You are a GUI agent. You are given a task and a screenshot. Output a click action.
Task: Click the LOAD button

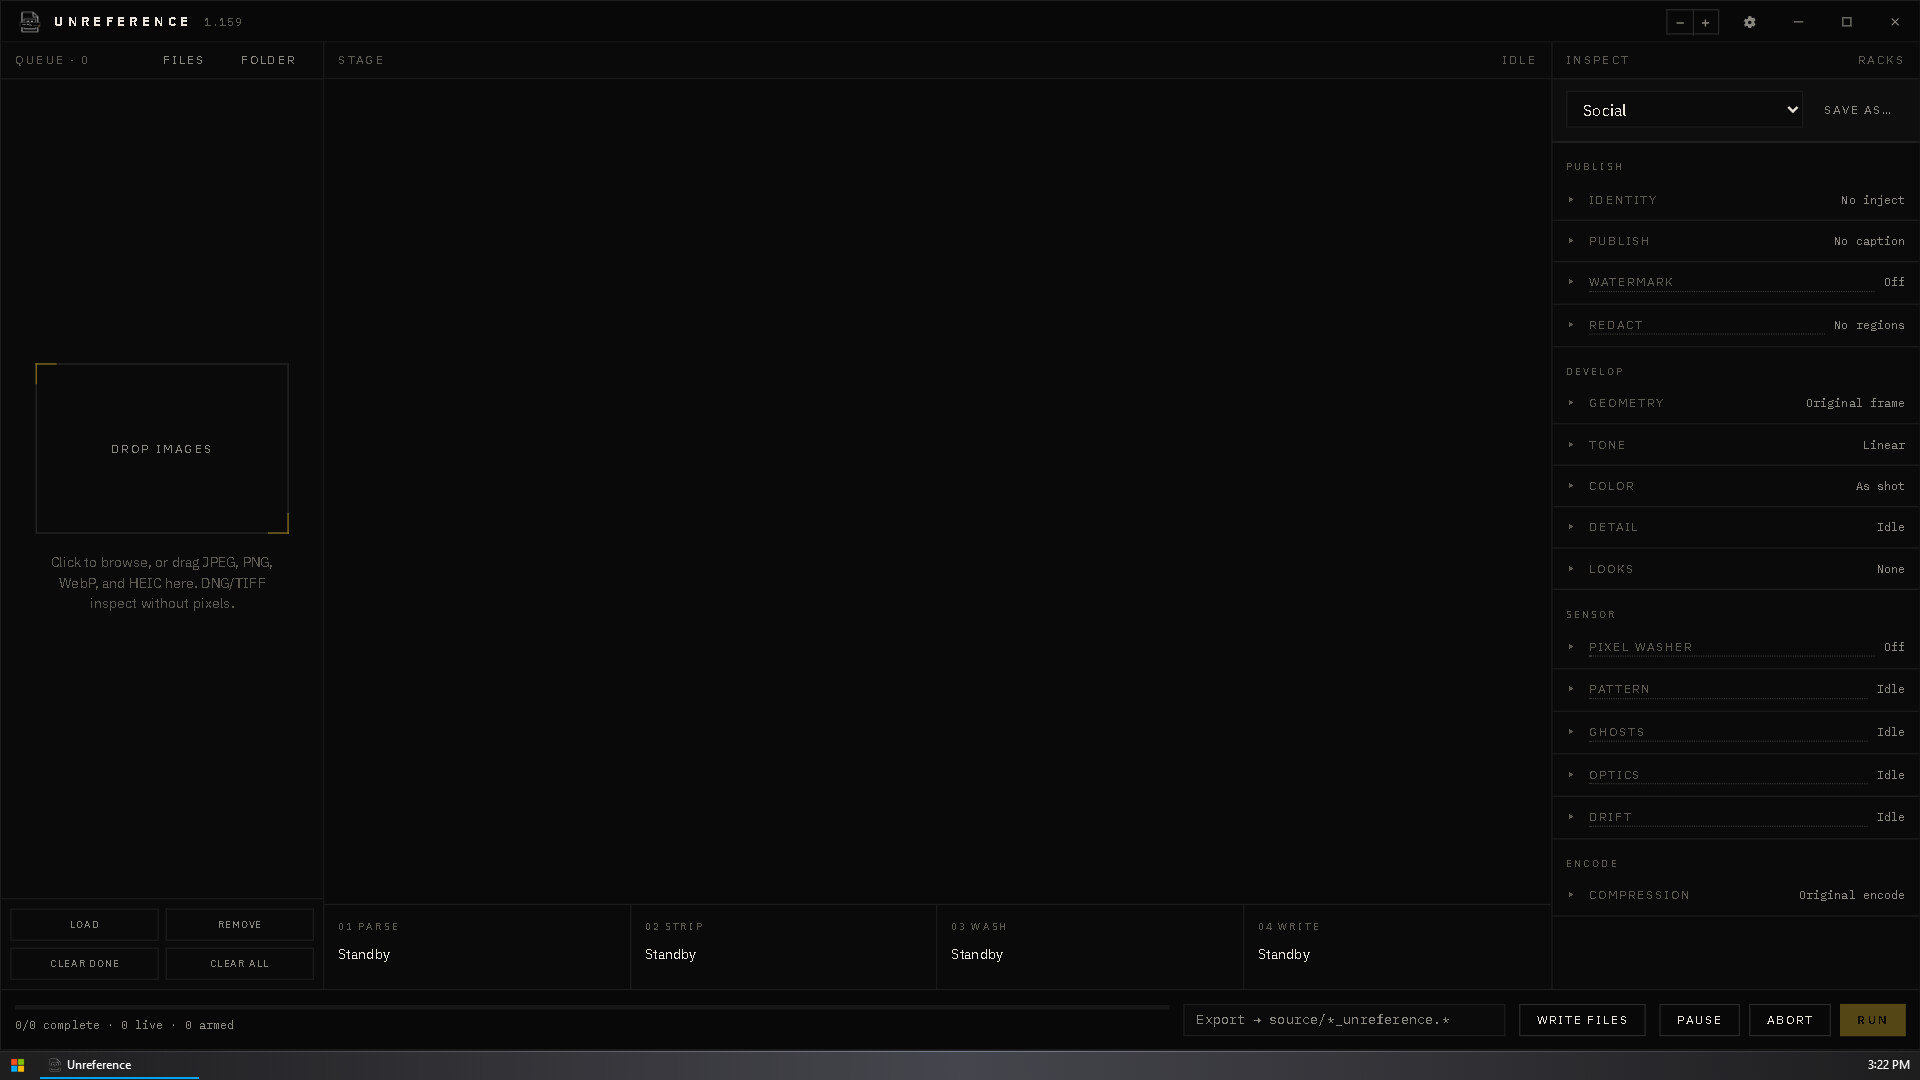(x=85, y=925)
